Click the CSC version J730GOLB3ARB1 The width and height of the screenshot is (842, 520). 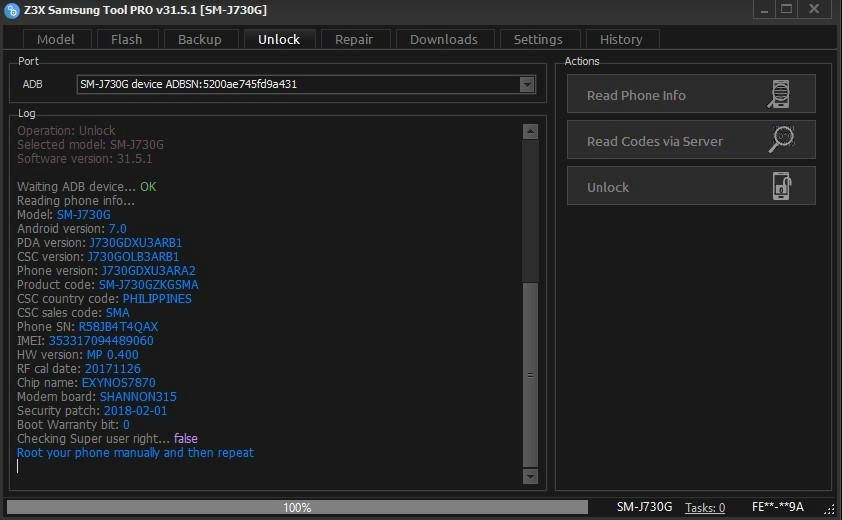[x=133, y=257]
